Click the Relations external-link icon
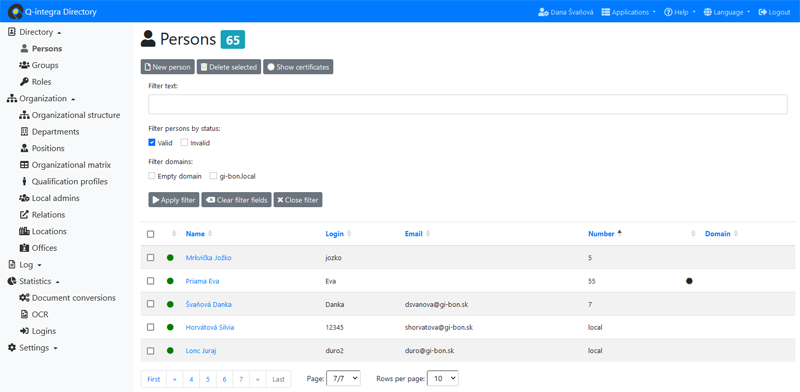The image size is (800, 392). (x=24, y=215)
